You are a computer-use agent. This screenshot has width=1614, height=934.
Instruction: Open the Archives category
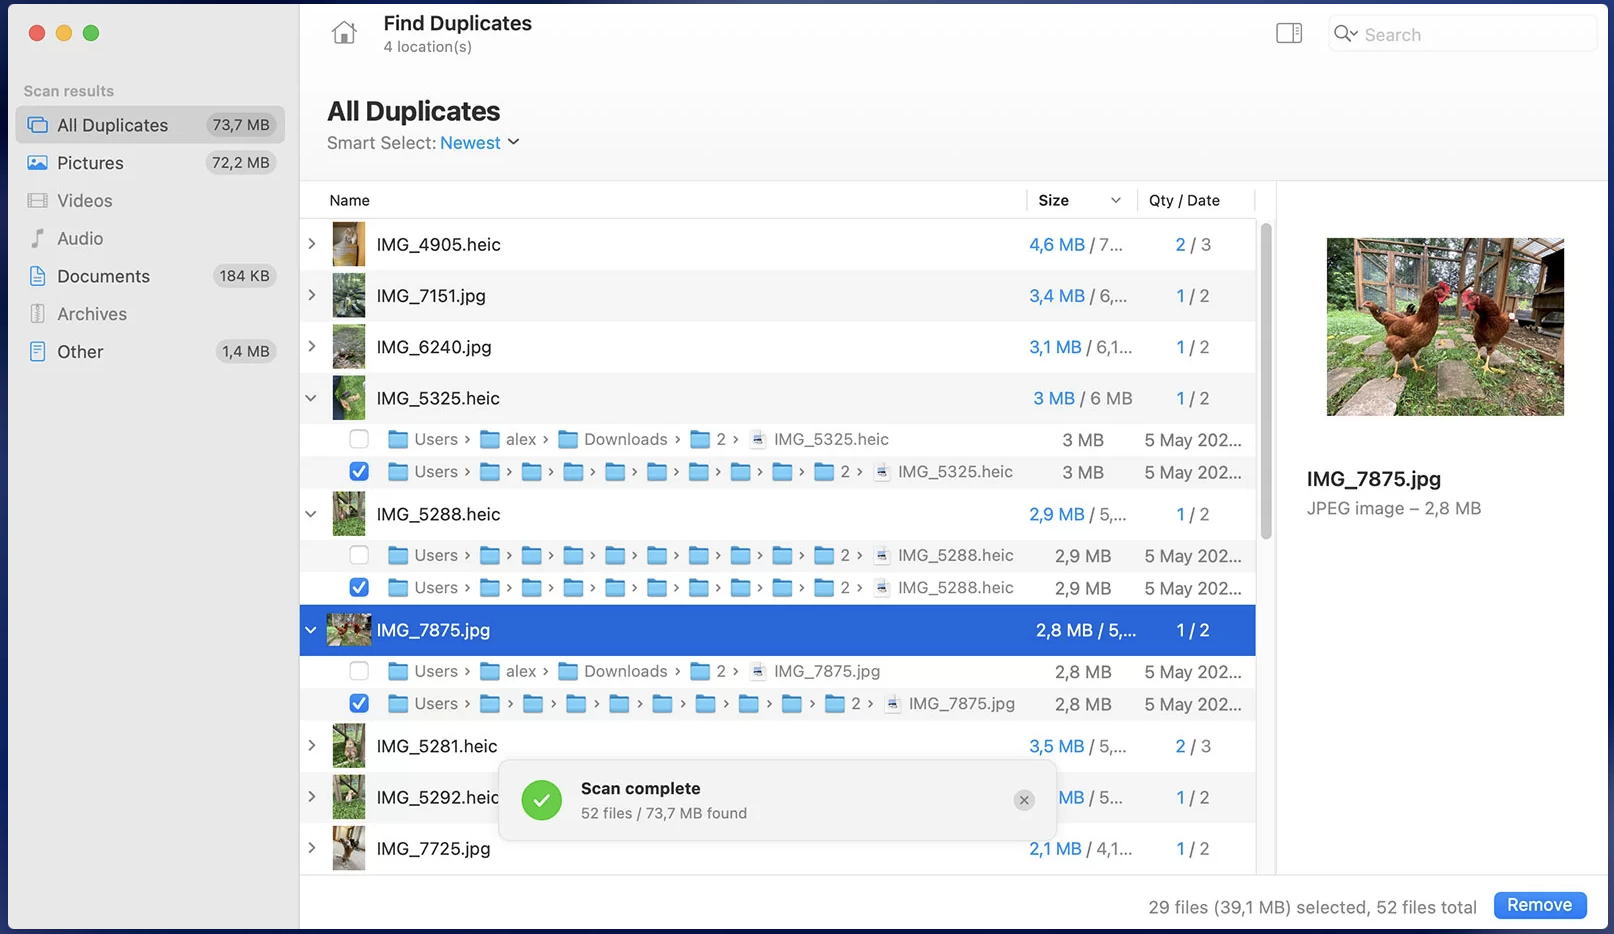tap(91, 313)
